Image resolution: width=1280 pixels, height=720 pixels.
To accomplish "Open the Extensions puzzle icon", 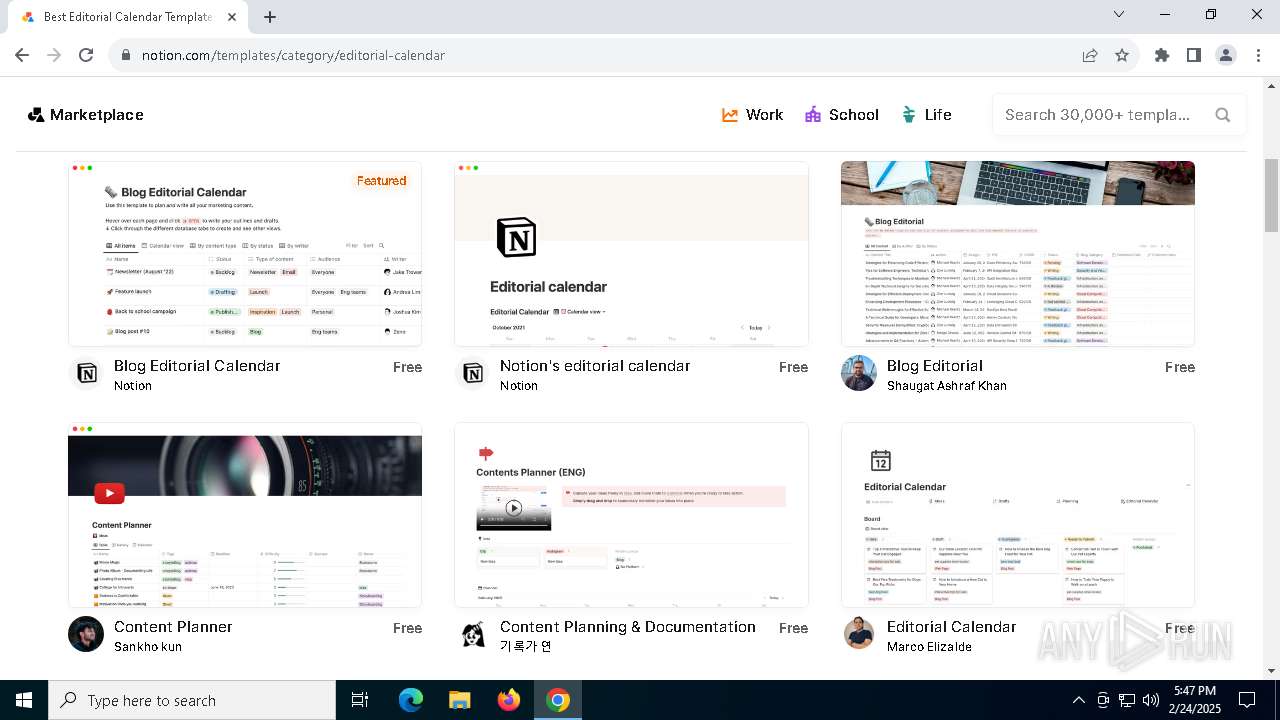I will (1162, 55).
